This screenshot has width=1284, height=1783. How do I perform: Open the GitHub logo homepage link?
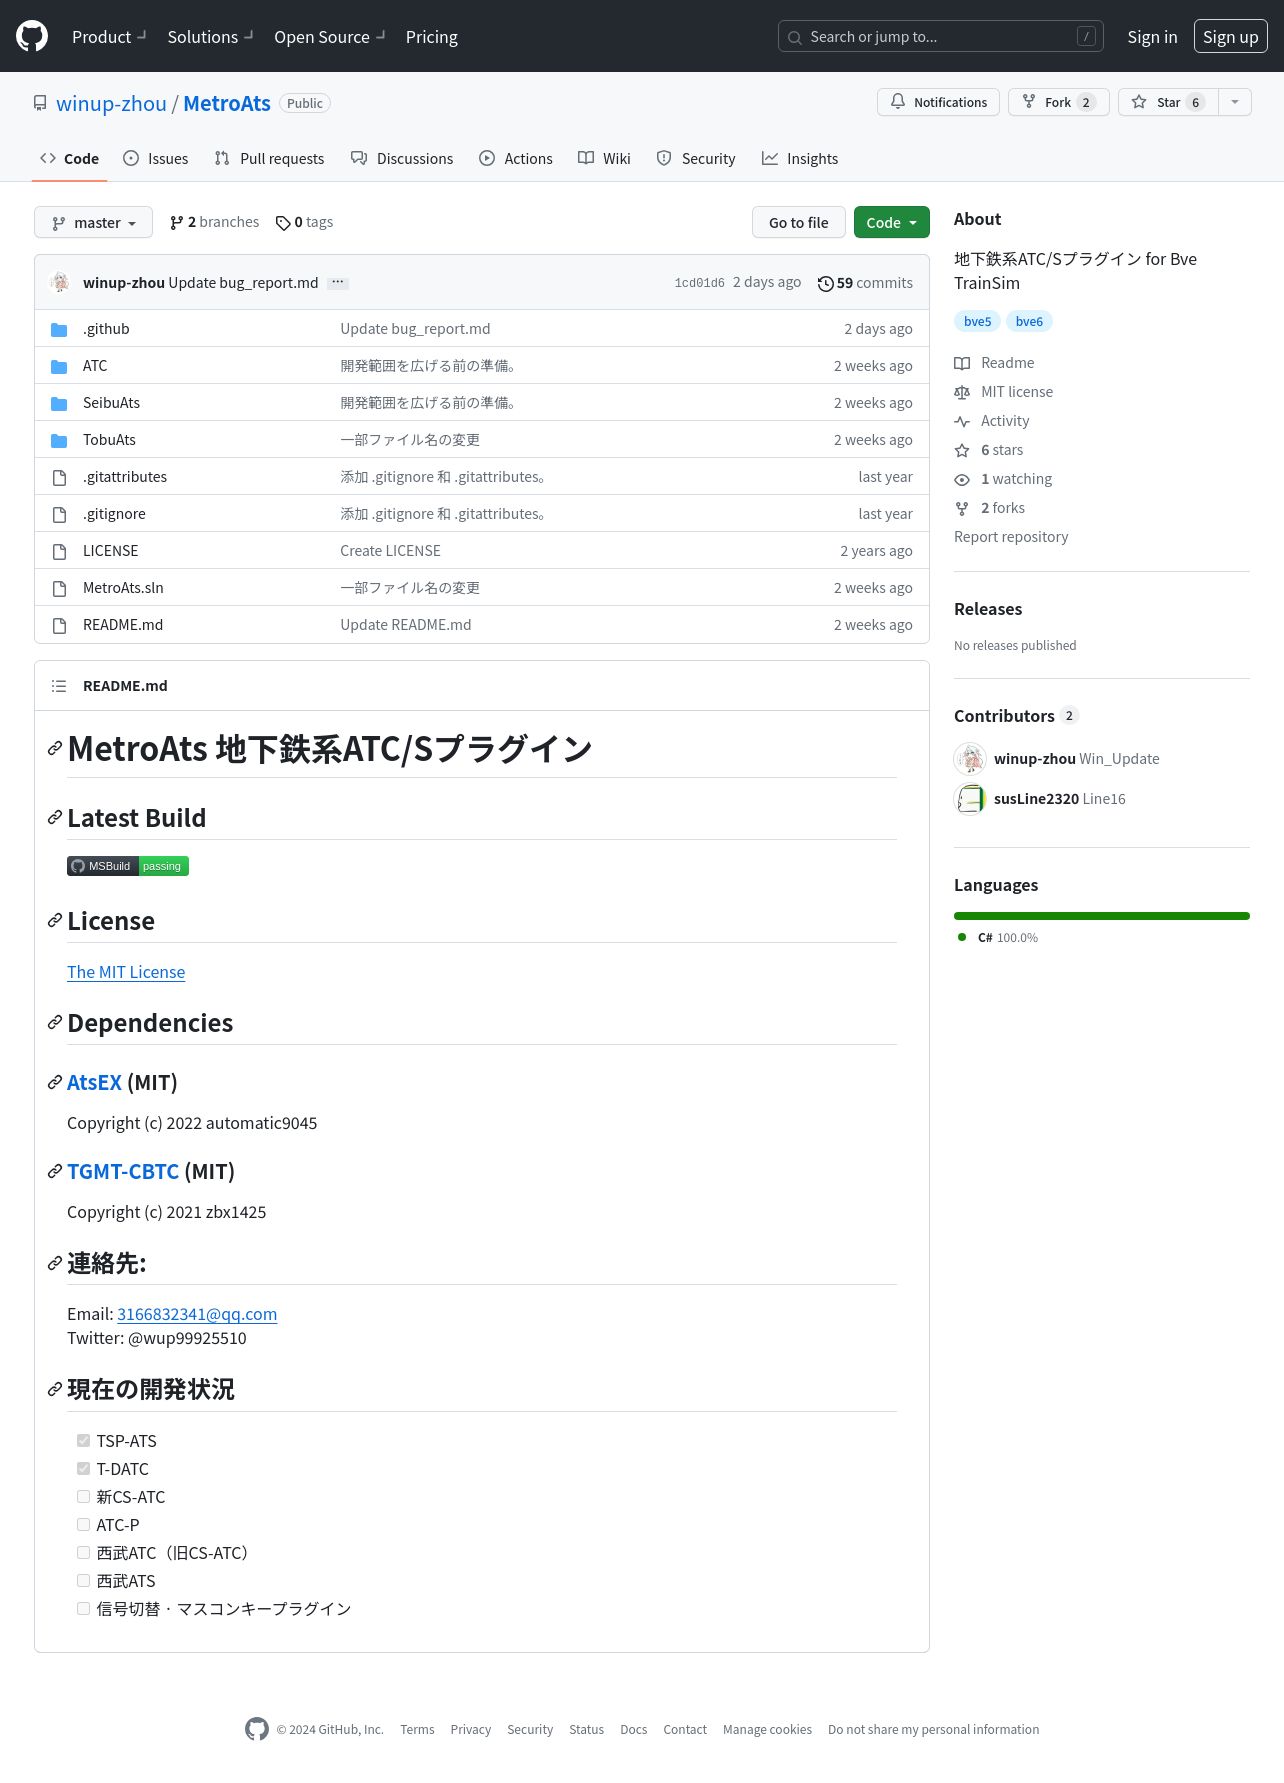32,36
